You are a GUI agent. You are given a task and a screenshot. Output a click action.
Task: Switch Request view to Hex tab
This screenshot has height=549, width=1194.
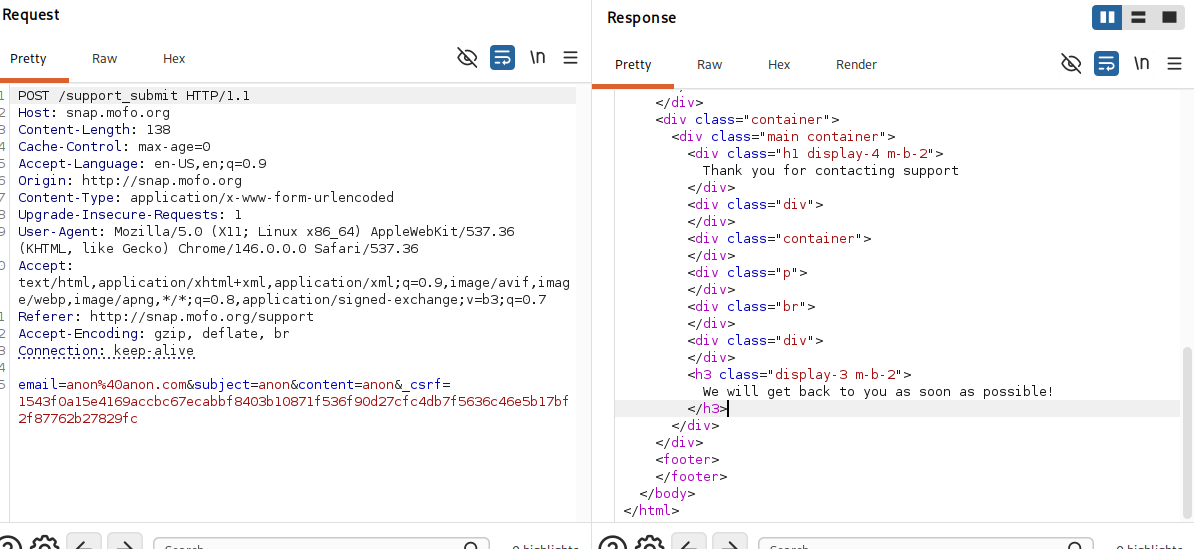click(174, 59)
